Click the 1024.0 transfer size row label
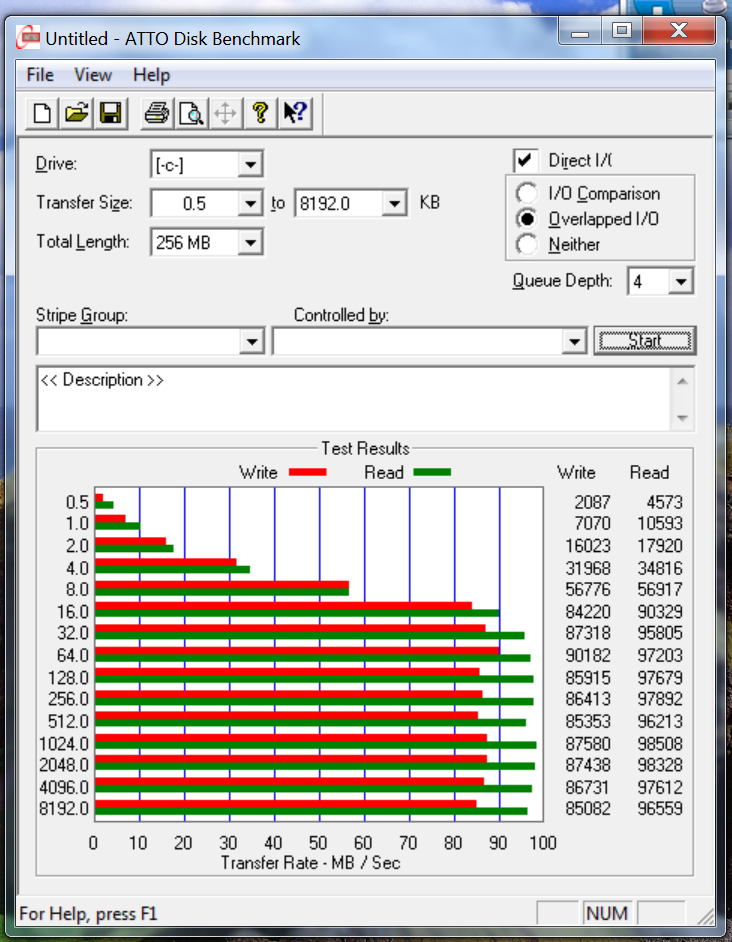 (64, 744)
